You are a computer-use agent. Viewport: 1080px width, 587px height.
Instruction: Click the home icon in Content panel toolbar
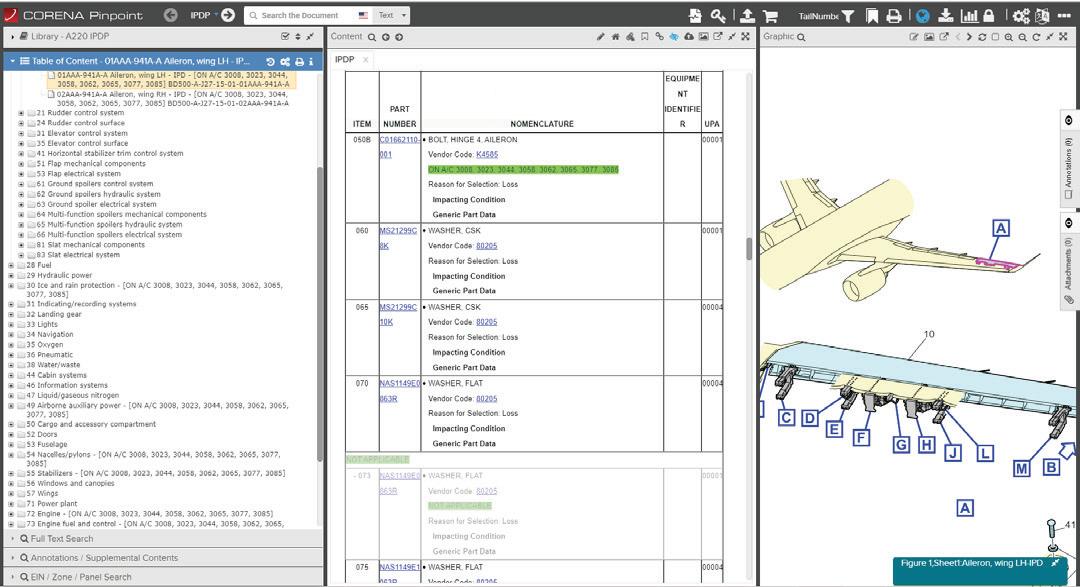tap(615, 37)
